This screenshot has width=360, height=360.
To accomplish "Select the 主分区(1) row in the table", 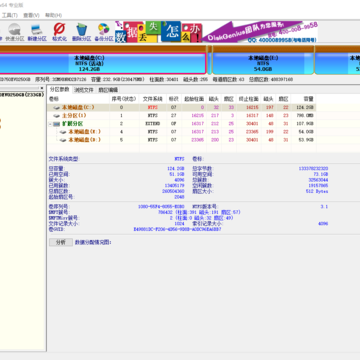I will (x=182, y=115).
